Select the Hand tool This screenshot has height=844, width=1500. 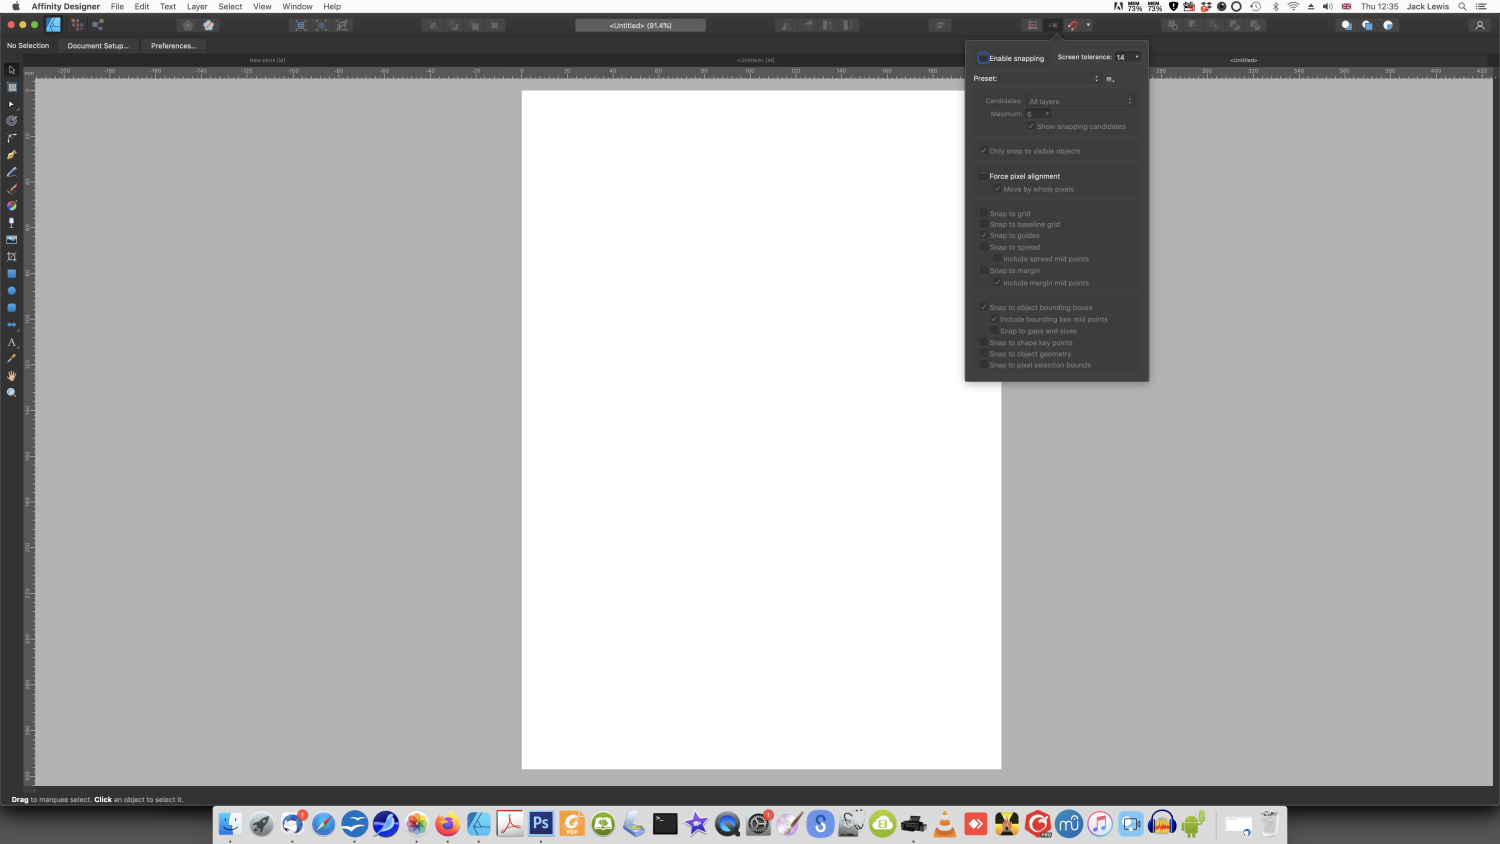(x=12, y=376)
